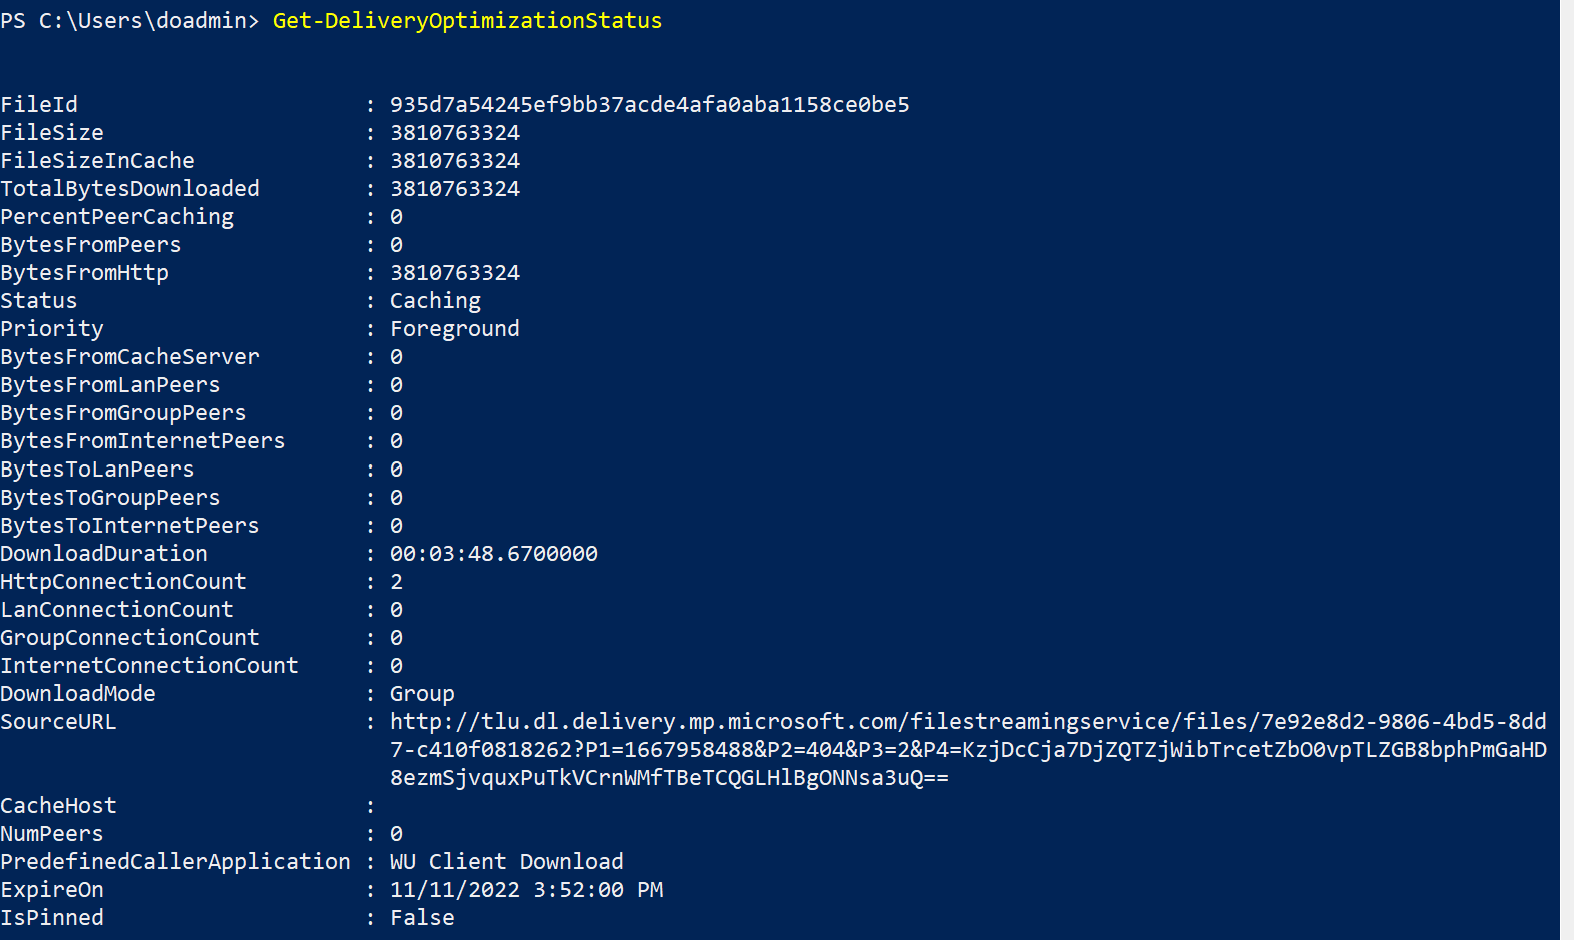Viewport: 1574px width, 940px height.
Task: Click the FileId hash value
Action: (649, 105)
